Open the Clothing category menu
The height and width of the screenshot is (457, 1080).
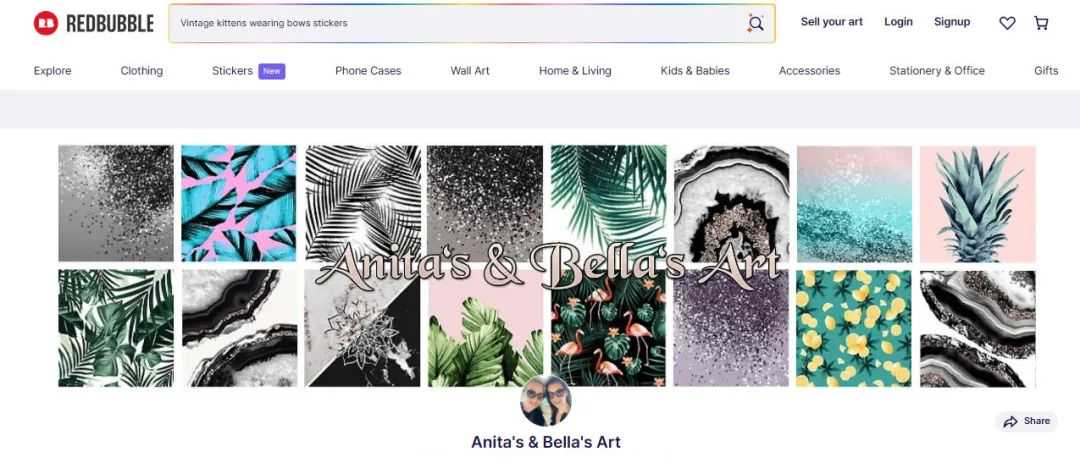tap(142, 70)
